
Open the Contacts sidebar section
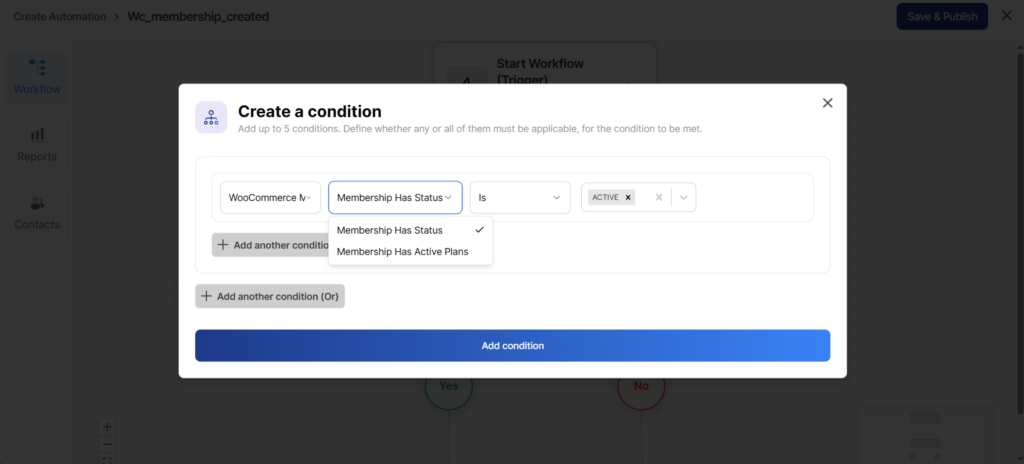point(37,212)
